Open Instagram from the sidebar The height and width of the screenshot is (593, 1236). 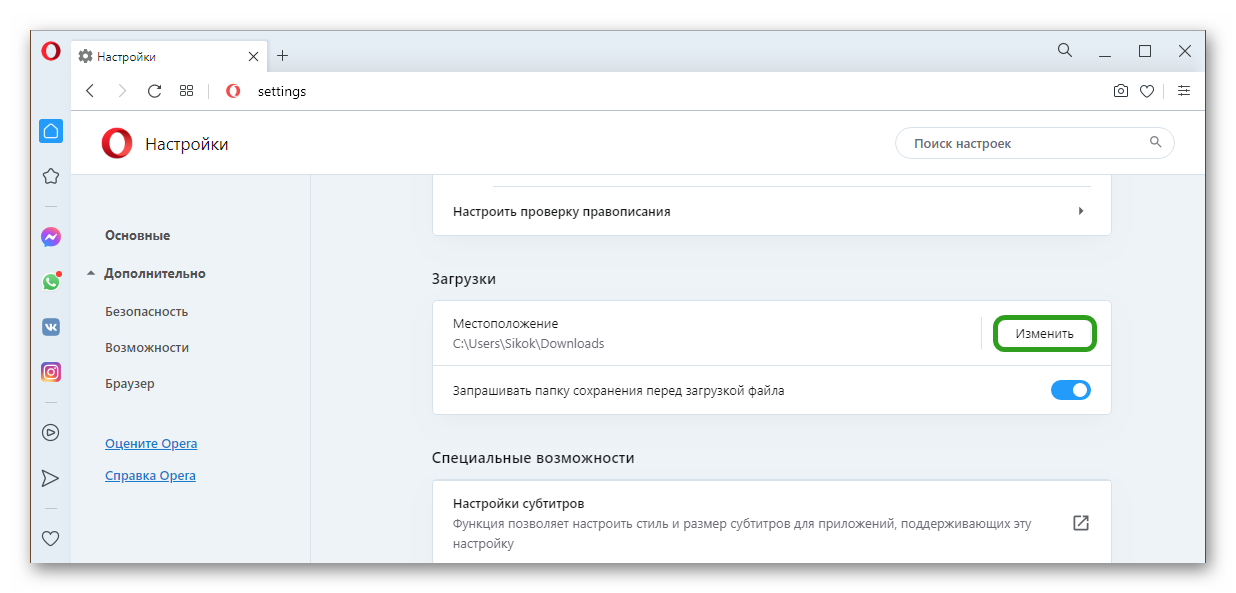51,372
